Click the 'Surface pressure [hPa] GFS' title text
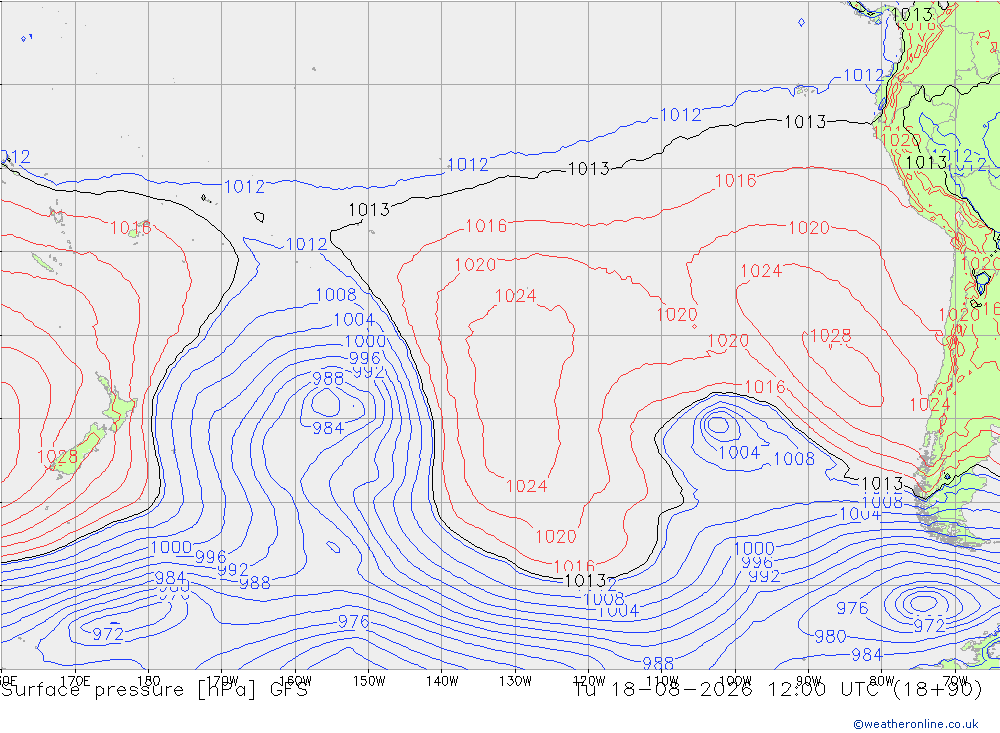This screenshot has width=1000, height=733. (x=155, y=690)
